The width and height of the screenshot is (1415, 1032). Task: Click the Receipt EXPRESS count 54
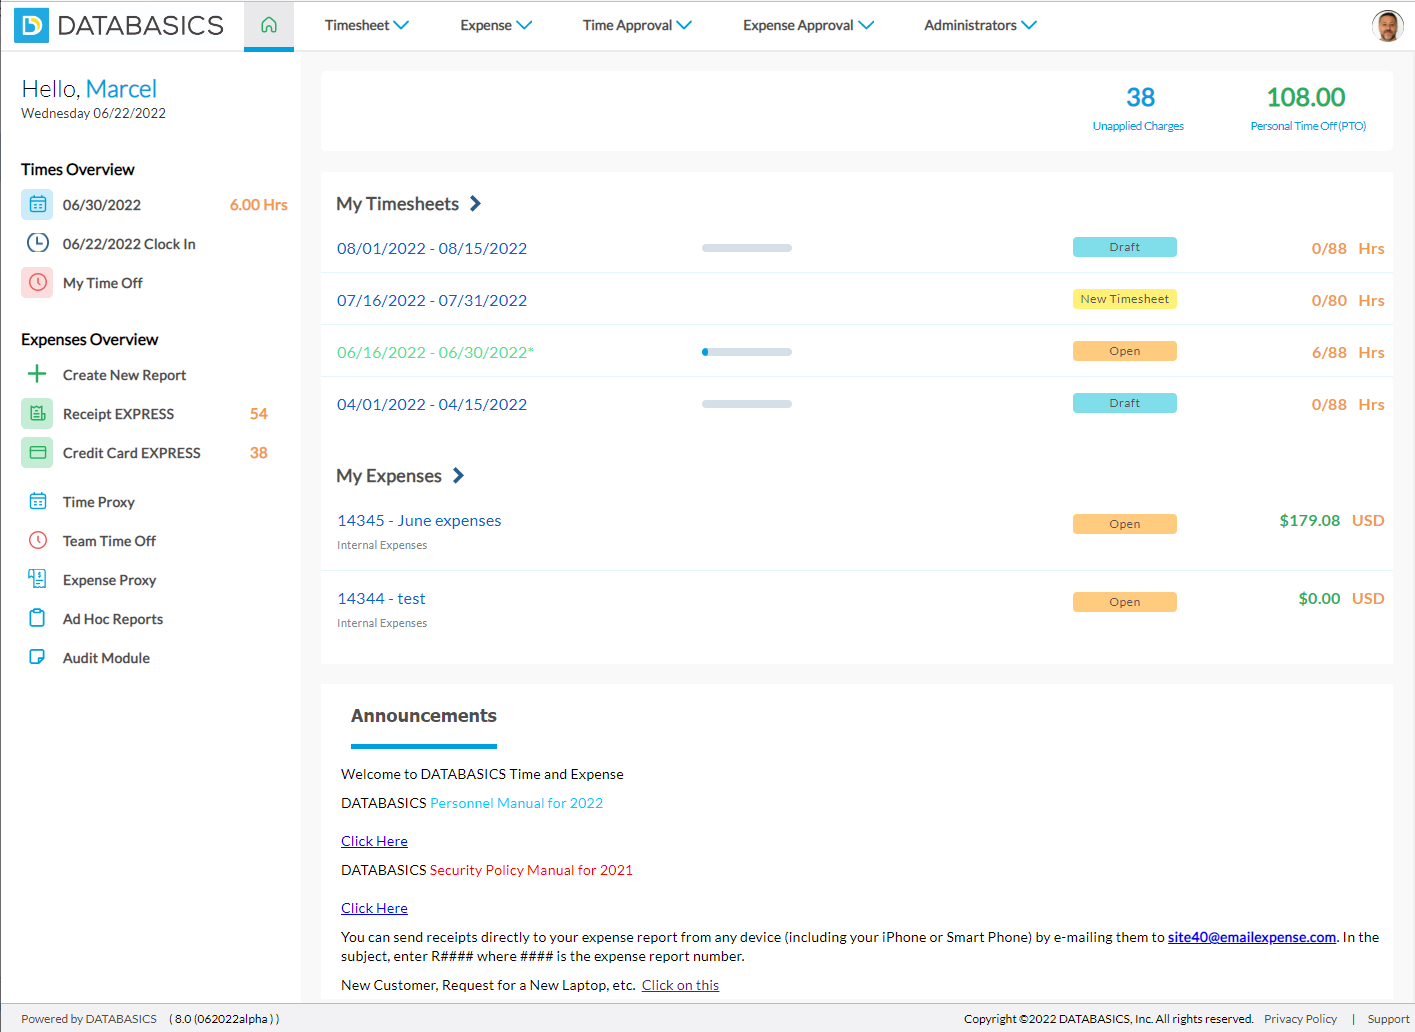[x=259, y=414]
